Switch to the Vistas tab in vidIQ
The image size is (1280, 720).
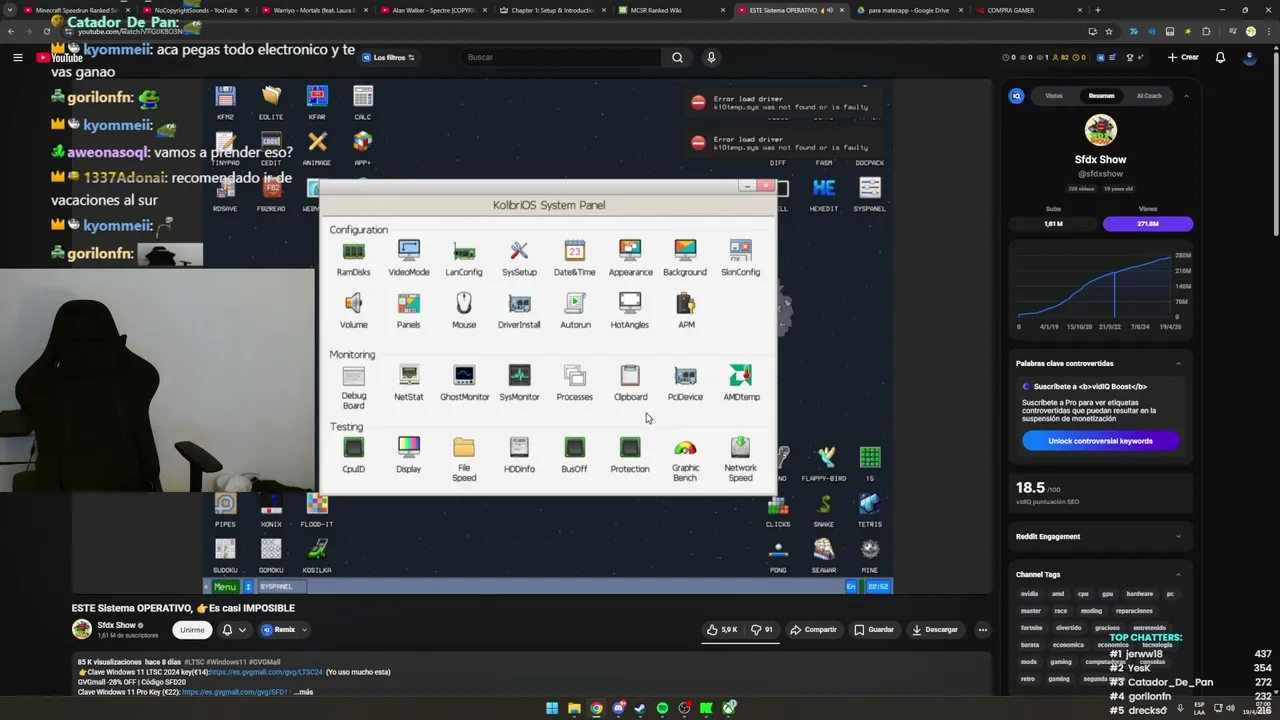click(1054, 96)
